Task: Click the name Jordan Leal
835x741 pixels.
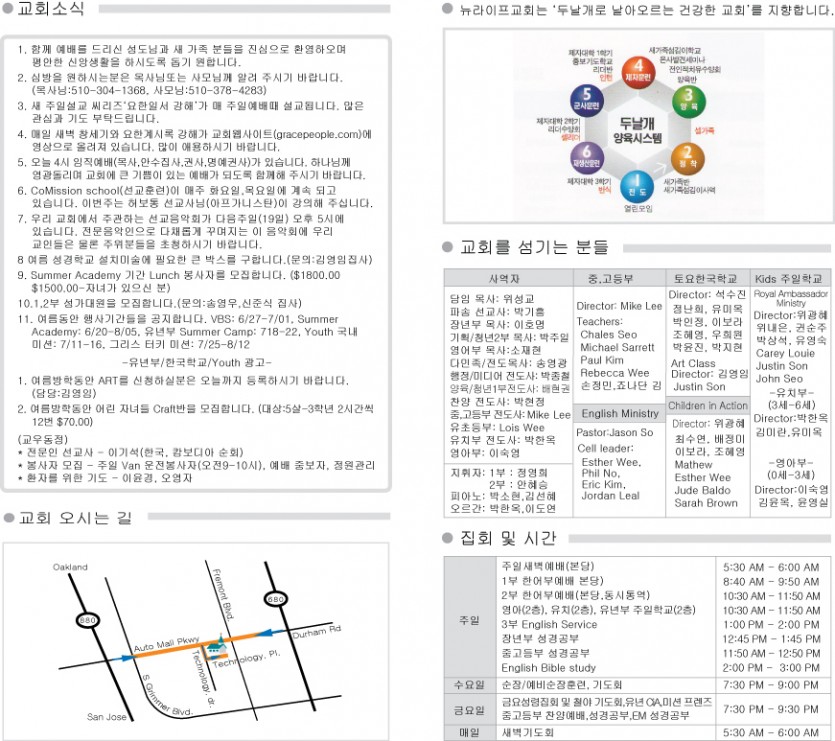Action: point(610,495)
